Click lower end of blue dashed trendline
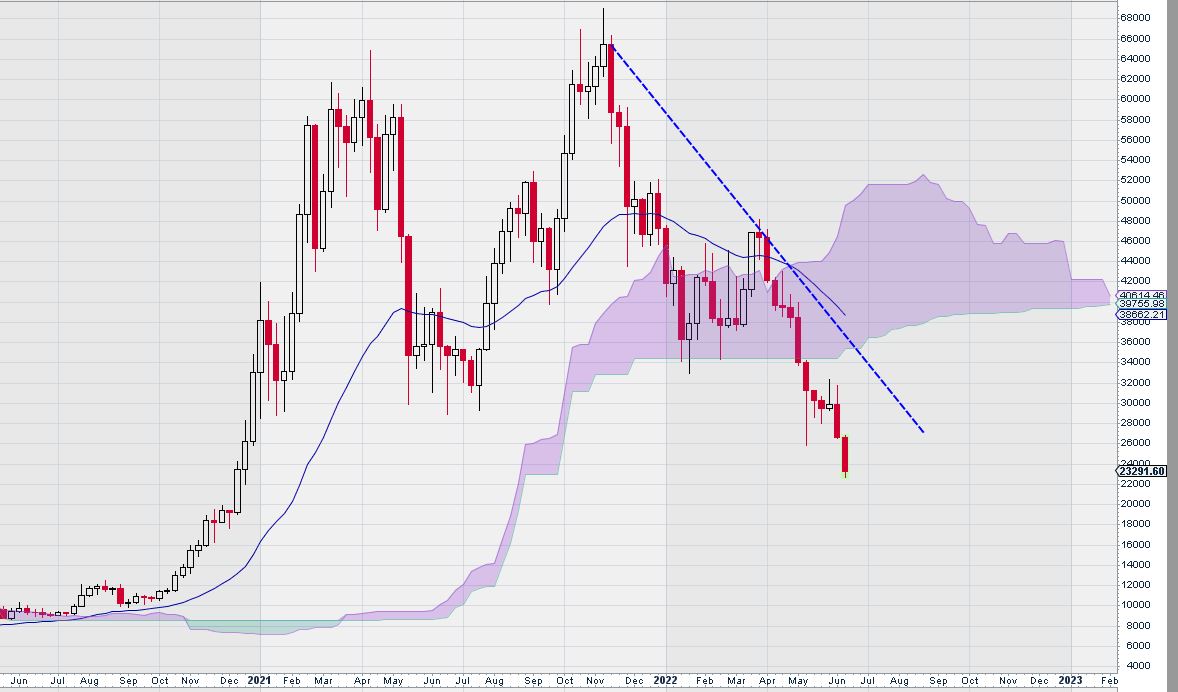1178x692 pixels. 923,431
